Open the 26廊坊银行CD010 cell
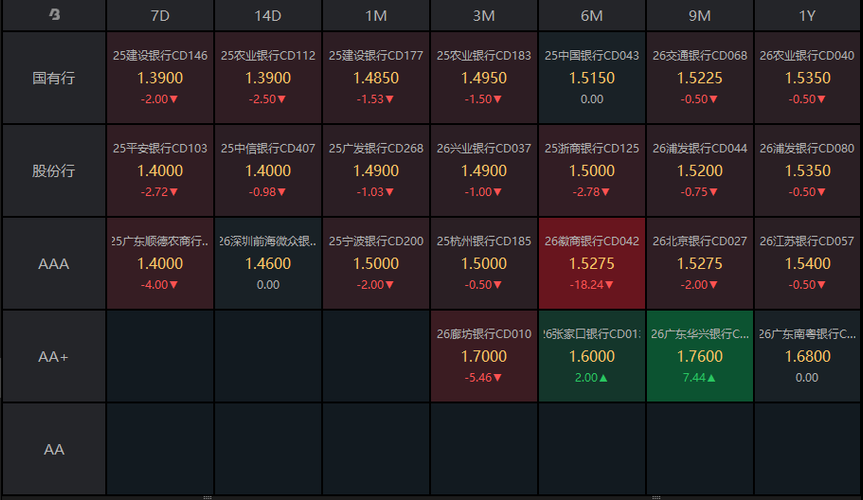This screenshot has height=500, width=863. [484, 356]
